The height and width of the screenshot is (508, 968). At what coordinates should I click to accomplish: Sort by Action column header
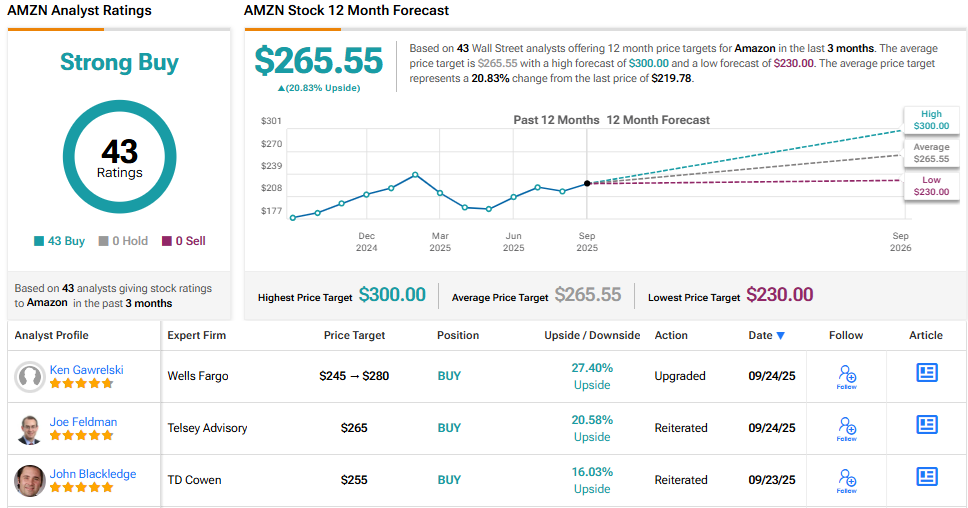point(671,335)
